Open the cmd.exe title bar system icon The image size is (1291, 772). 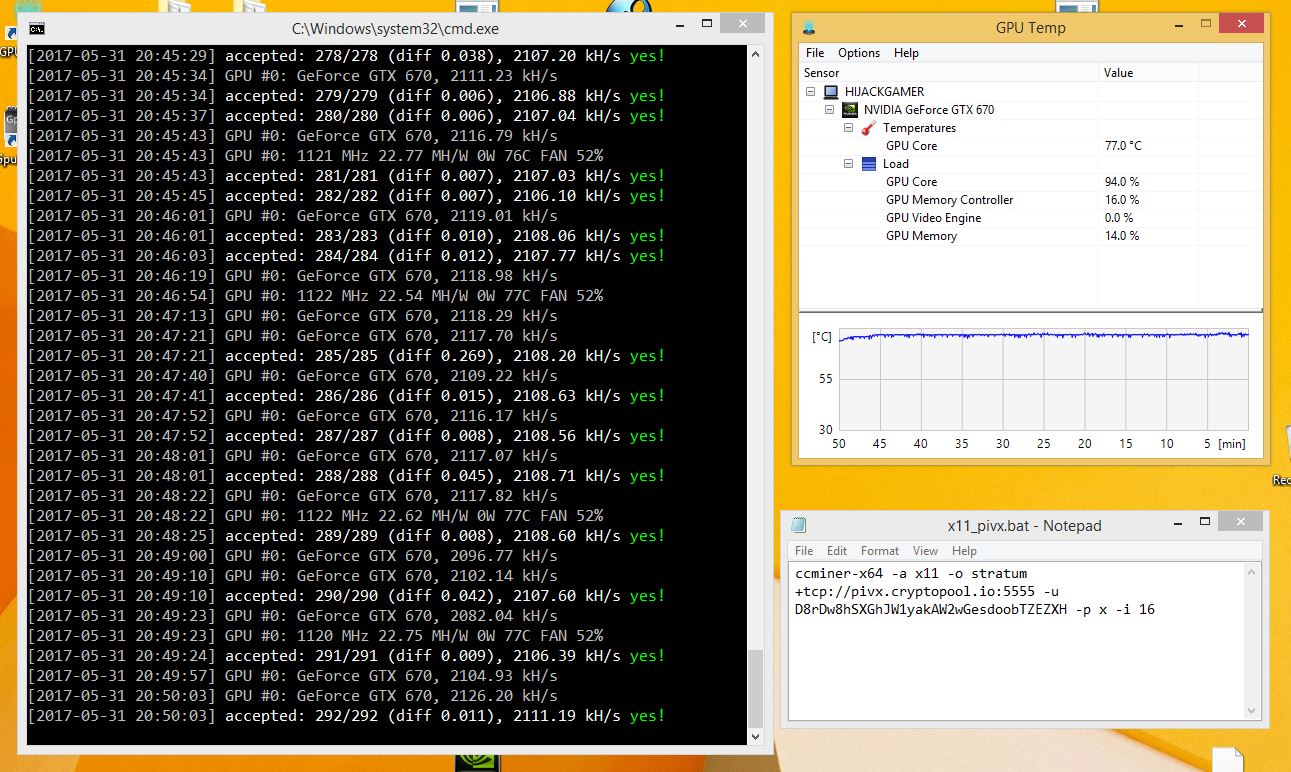[x=37, y=29]
